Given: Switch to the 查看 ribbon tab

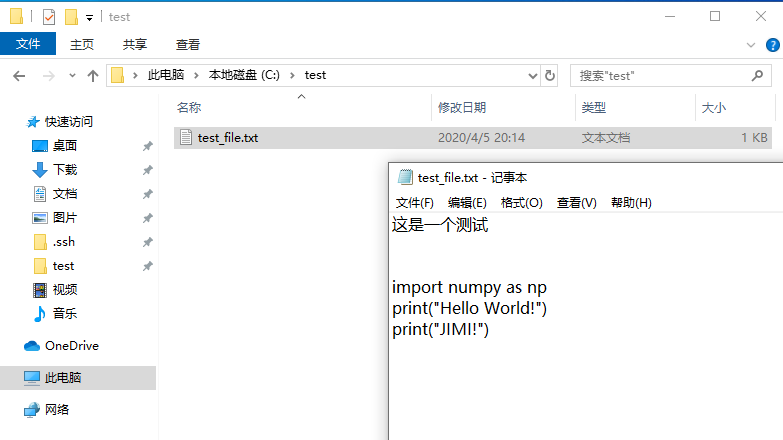Looking at the screenshot, I should coord(188,44).
